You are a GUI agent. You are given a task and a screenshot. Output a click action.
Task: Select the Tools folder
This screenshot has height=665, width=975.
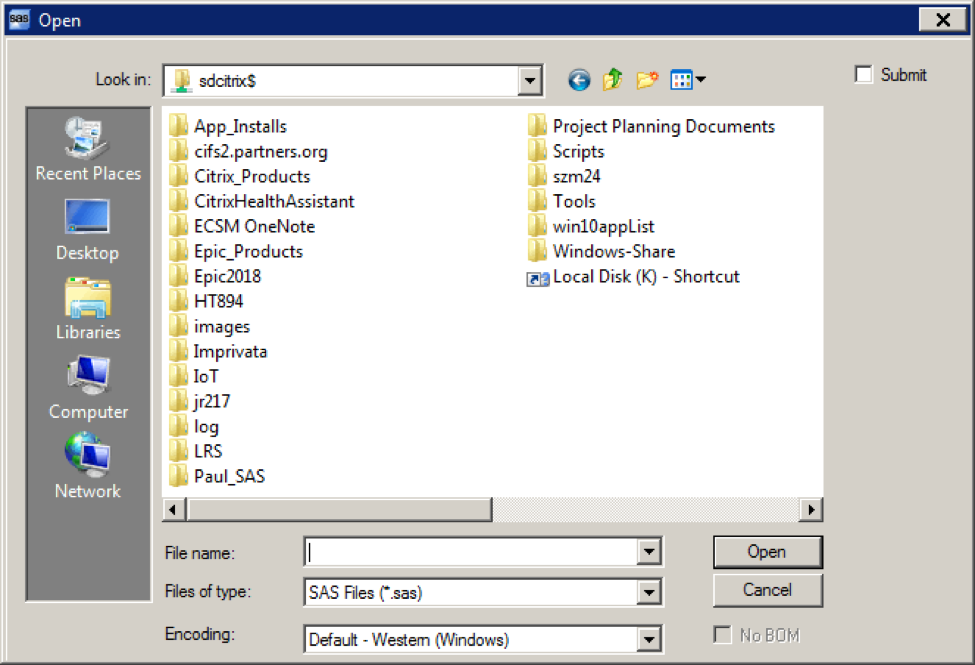click(562, 201)
